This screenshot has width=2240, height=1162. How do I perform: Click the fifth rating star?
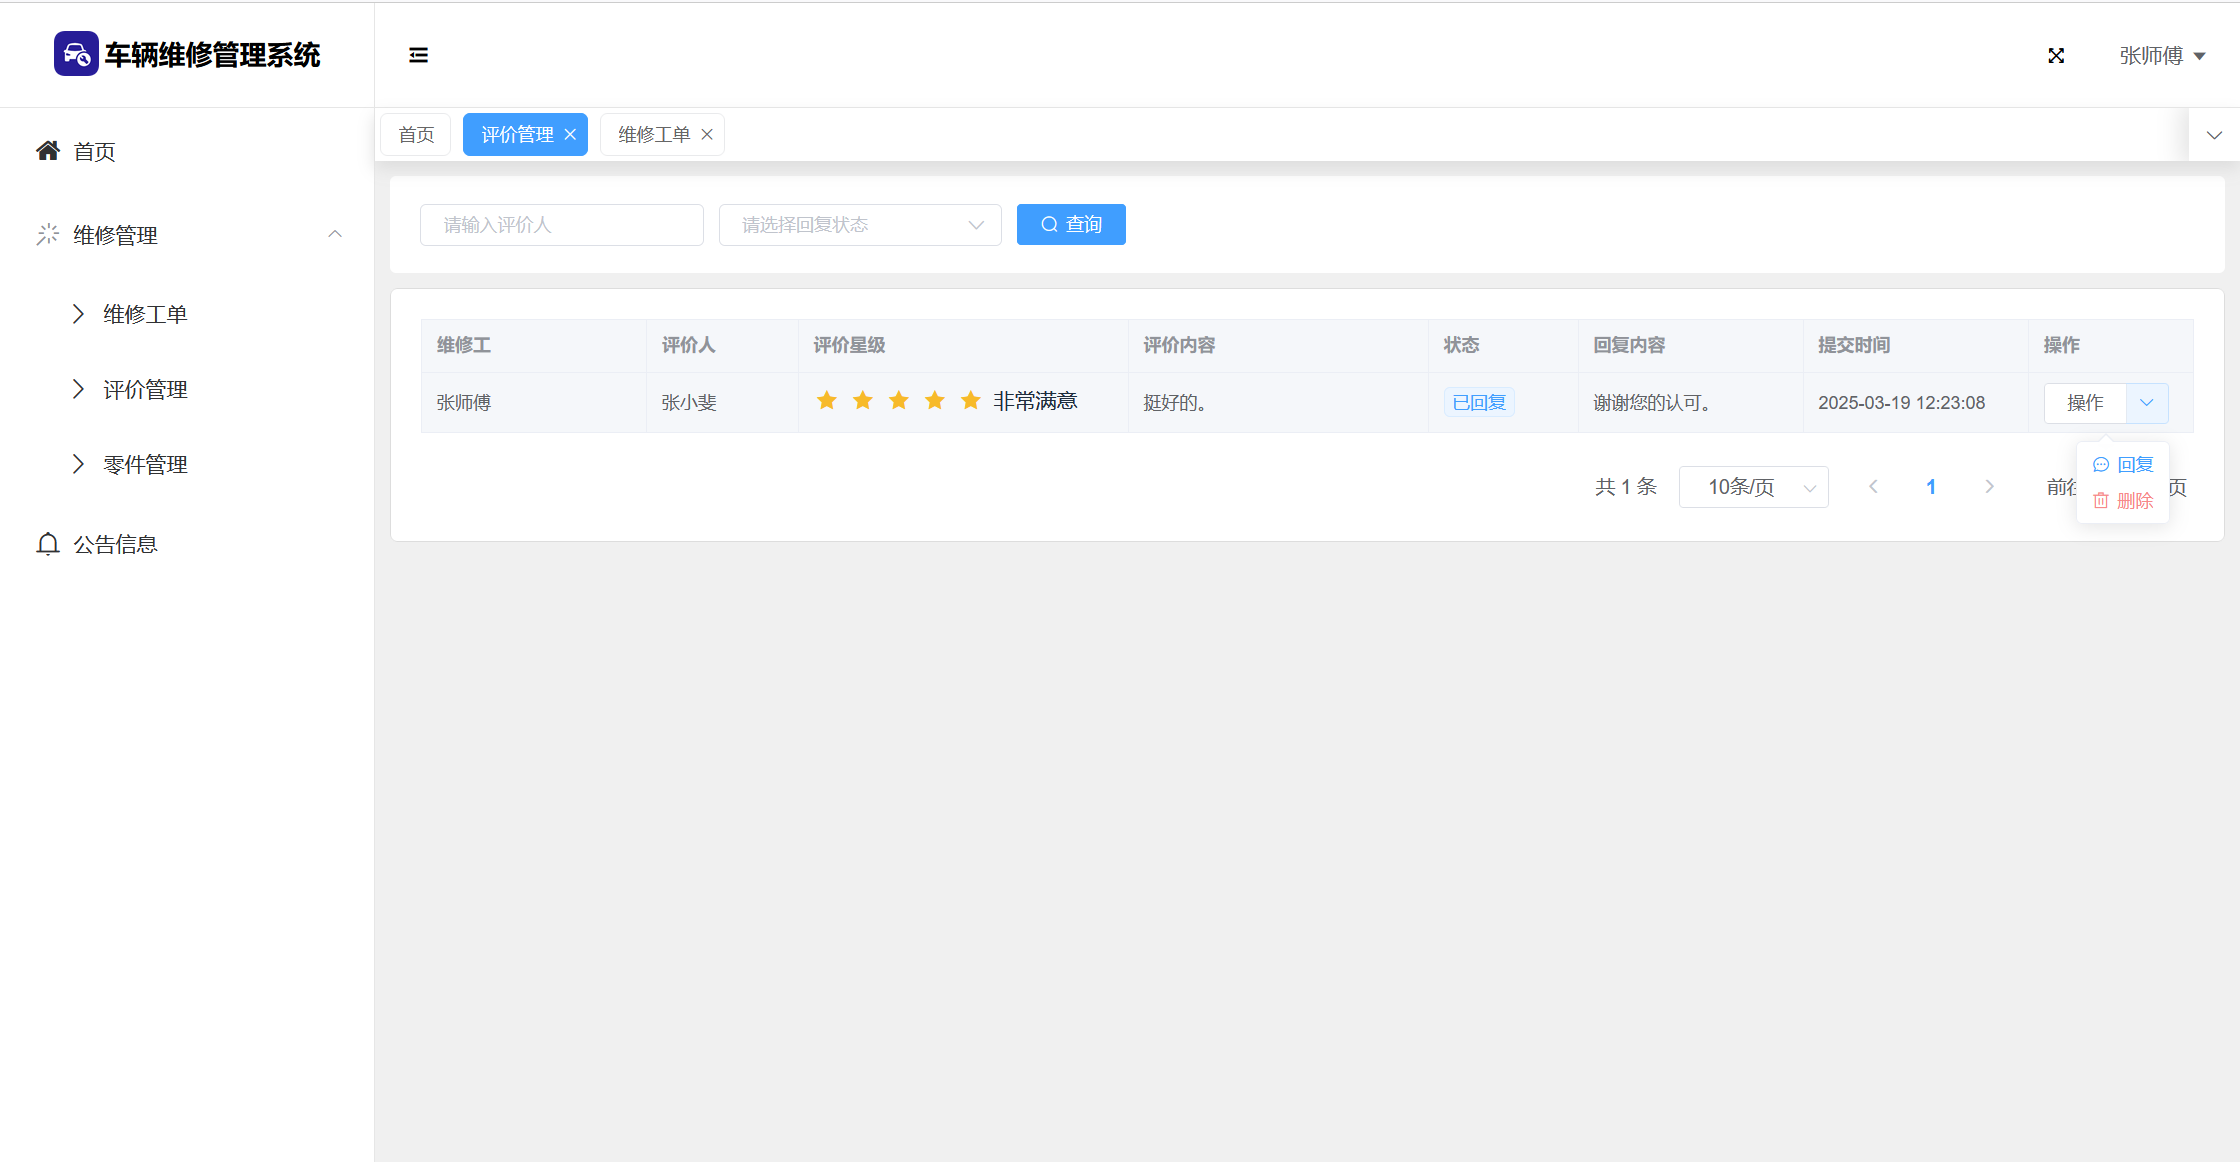click(970, 401)
